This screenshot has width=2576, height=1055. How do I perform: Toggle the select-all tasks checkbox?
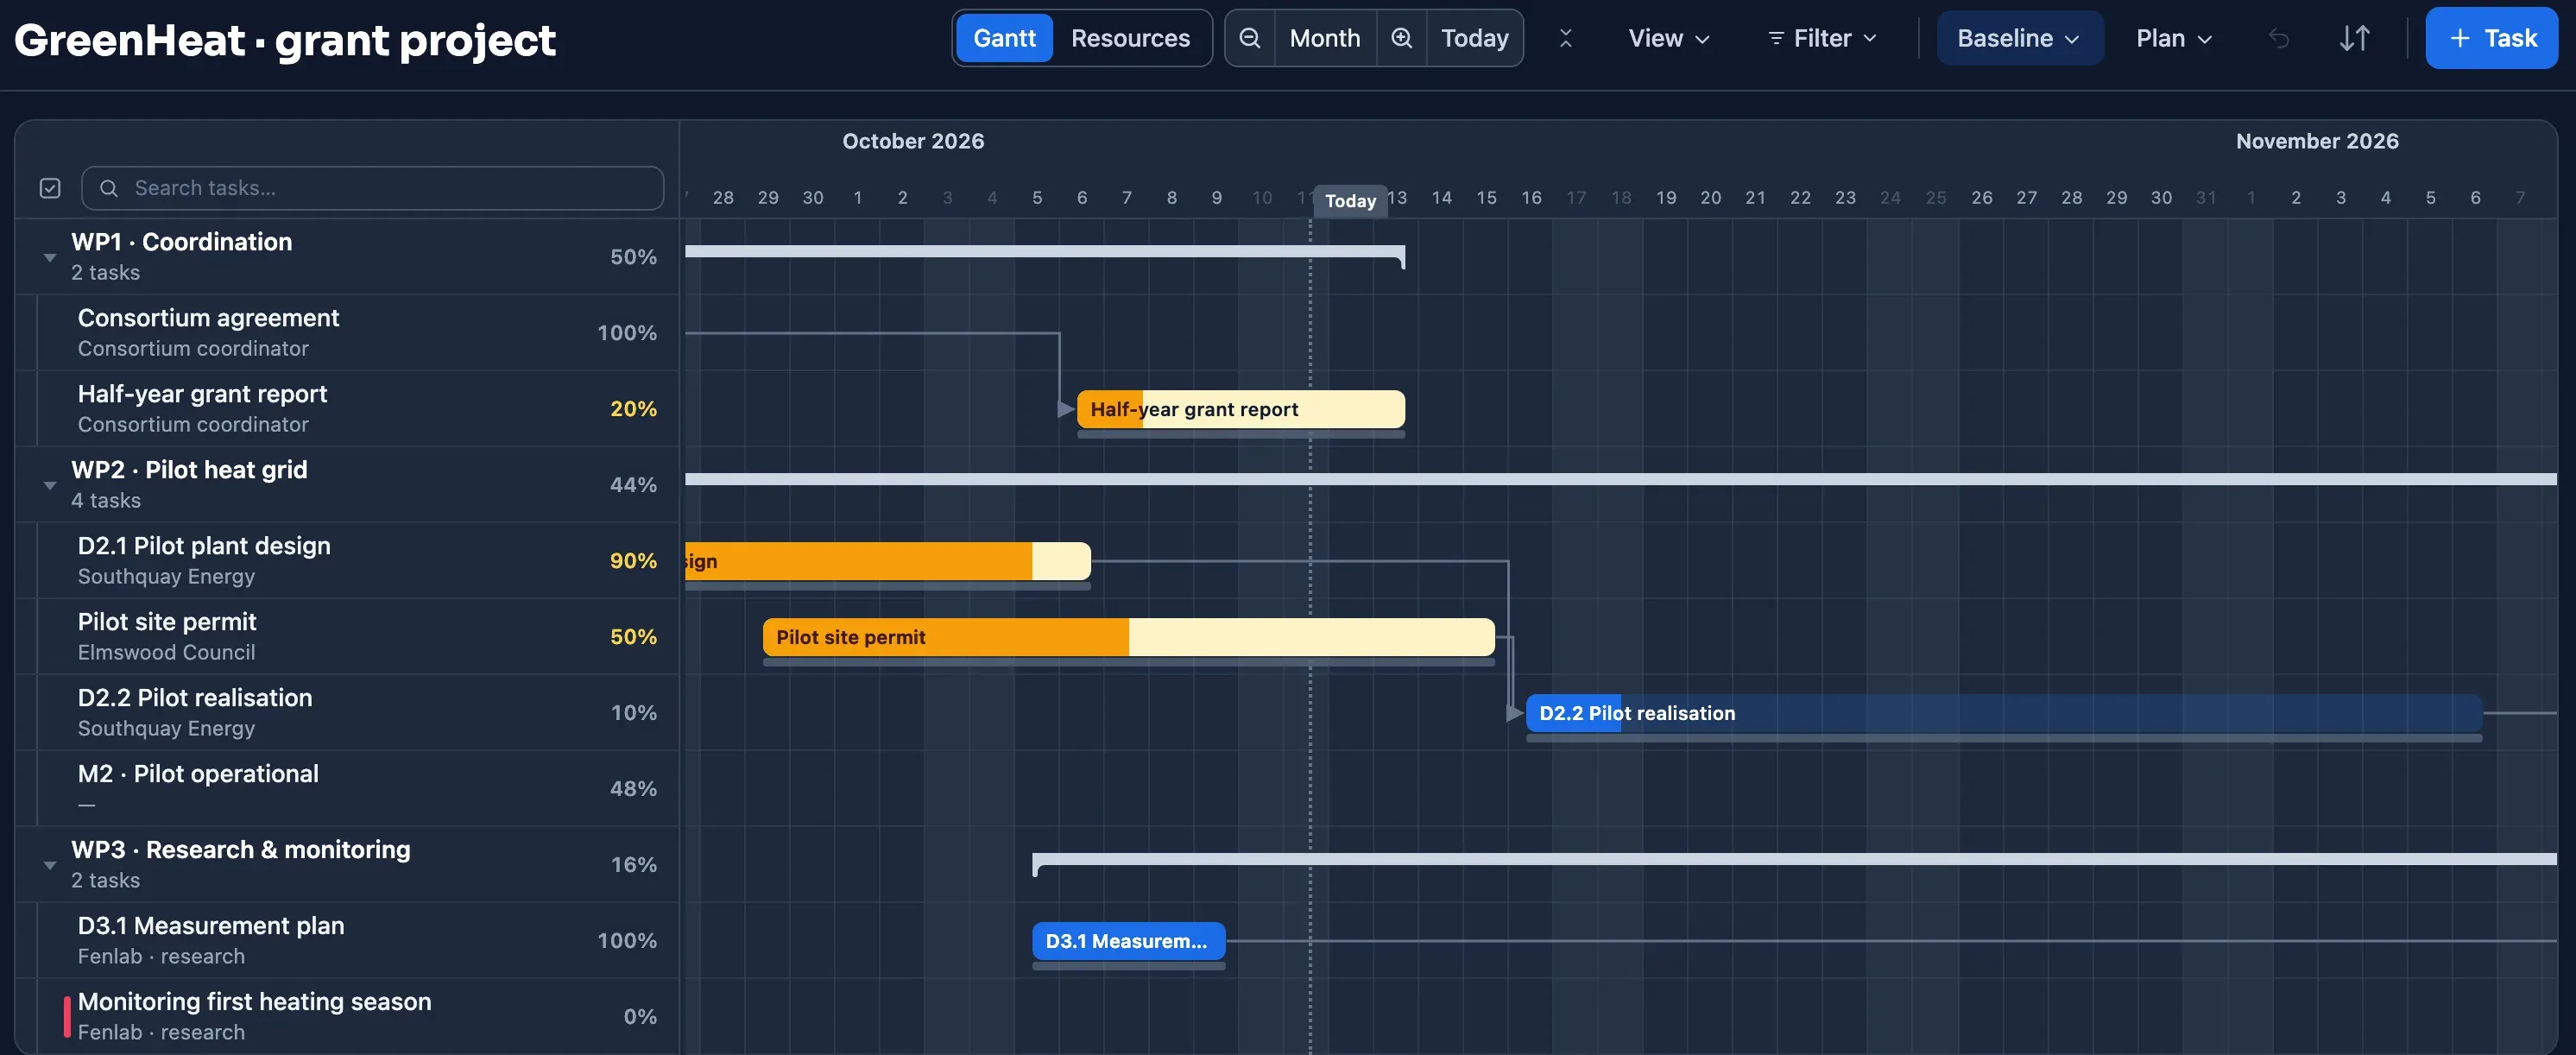click(50, 188)
